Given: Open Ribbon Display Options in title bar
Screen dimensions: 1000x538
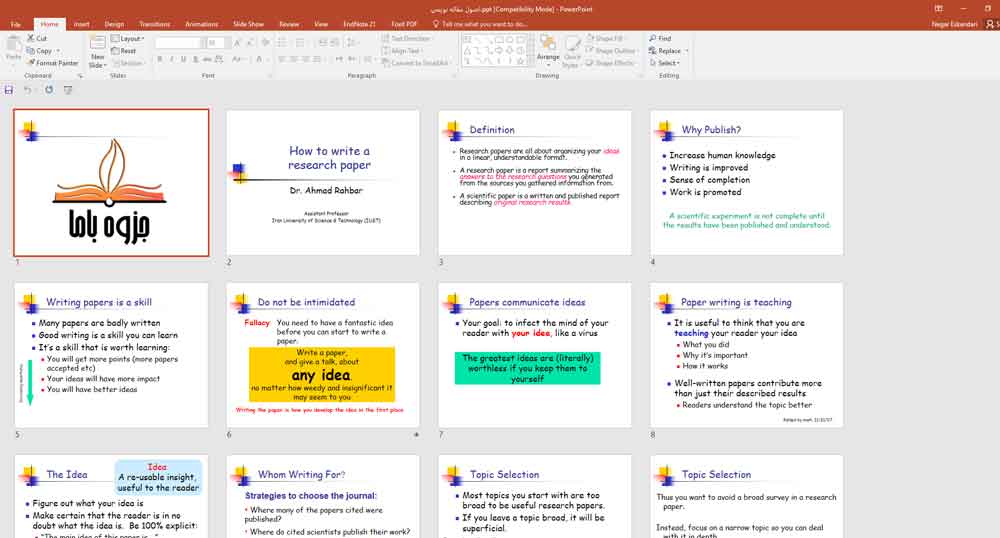Looking at the screenshot, I should (939, 8).
